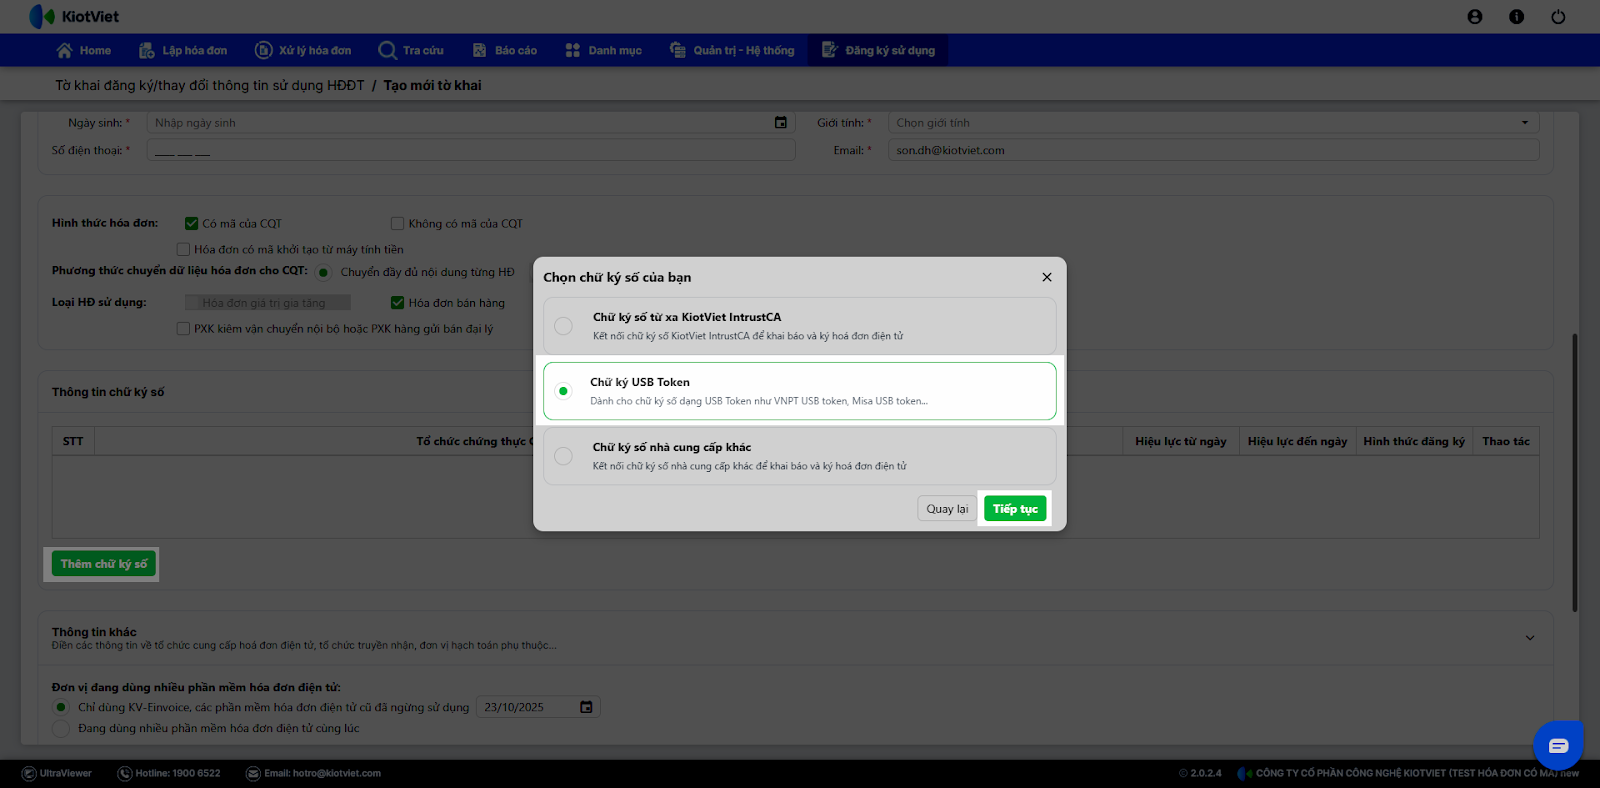
Task: Select Chữ ký USB Token radio option
Action: pyautogui.click(x=564, y=391)
